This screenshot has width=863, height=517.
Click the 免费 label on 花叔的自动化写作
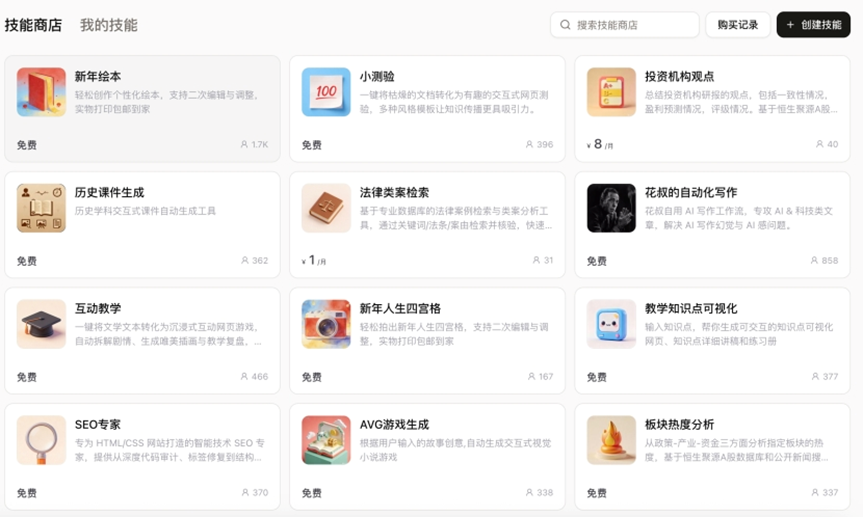(597, 262)
